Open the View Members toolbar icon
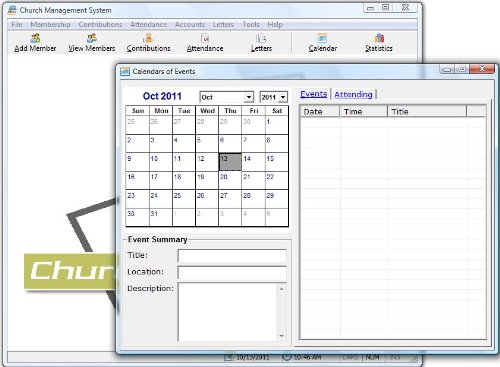500x367 pixels. [92, 38]
